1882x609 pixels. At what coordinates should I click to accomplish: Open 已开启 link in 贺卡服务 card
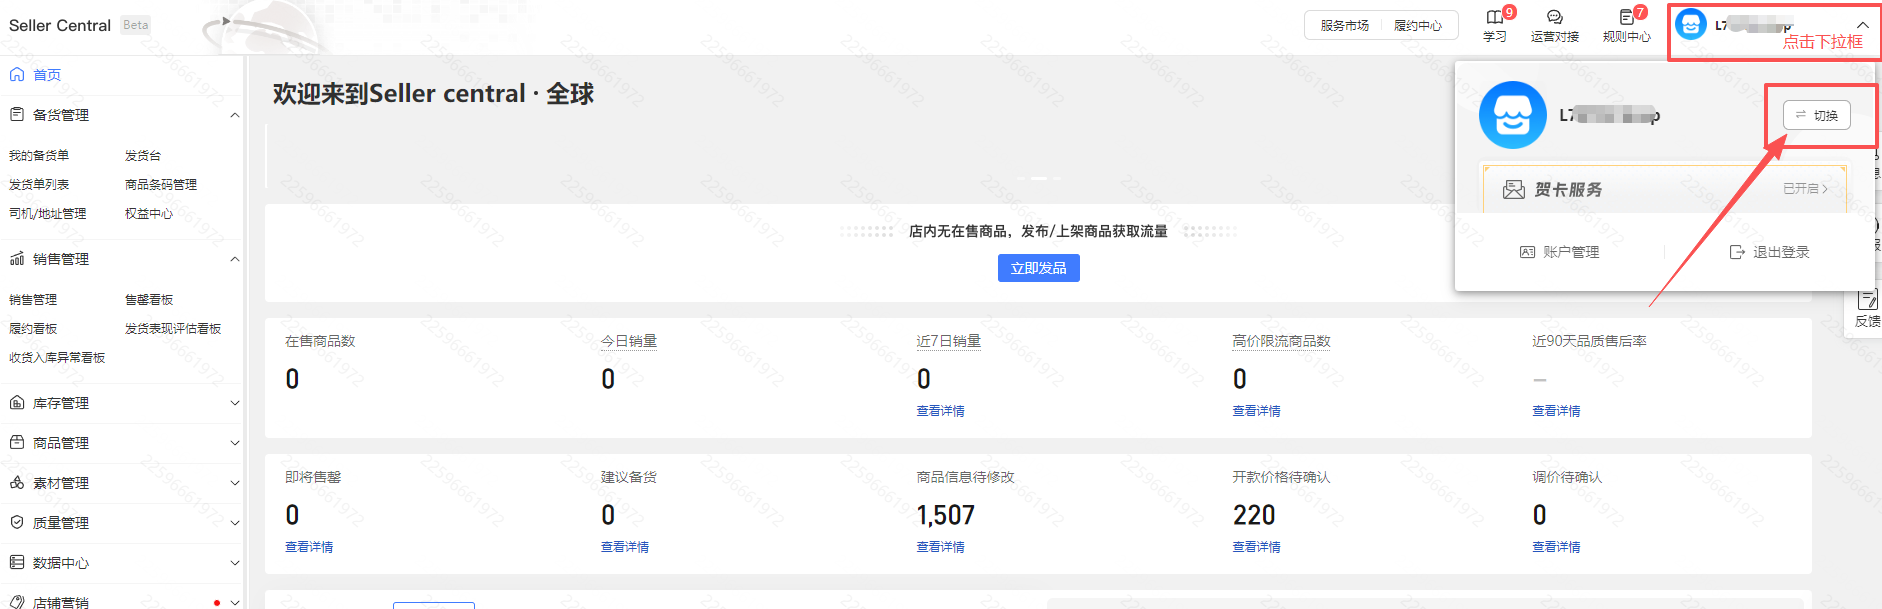click(1805, 189)
